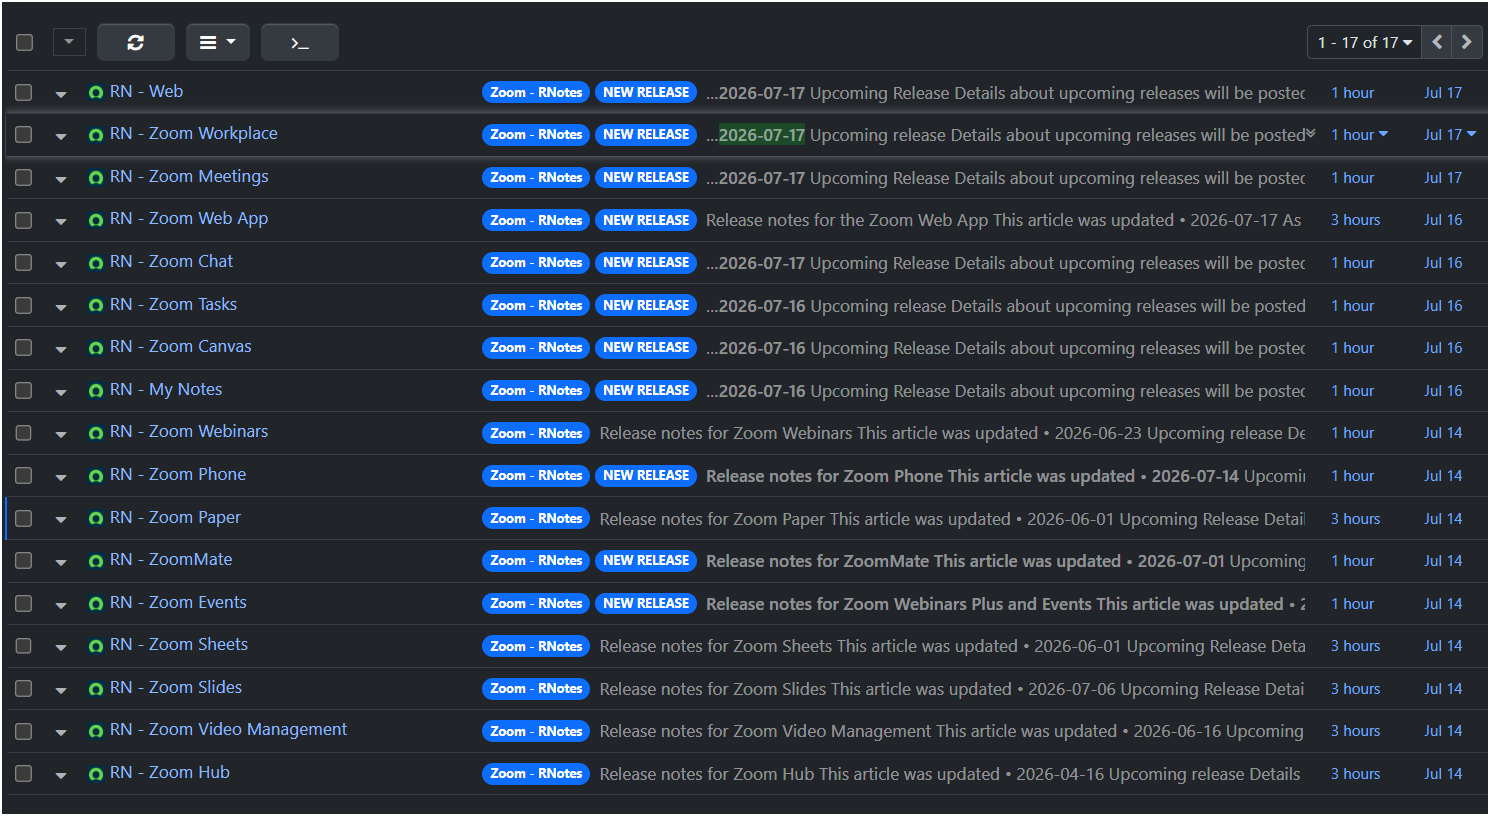The image size is (1490, 816).
Task: Mark the RN - Zoom Chat checkbox
Action: [x=24, y=262]
